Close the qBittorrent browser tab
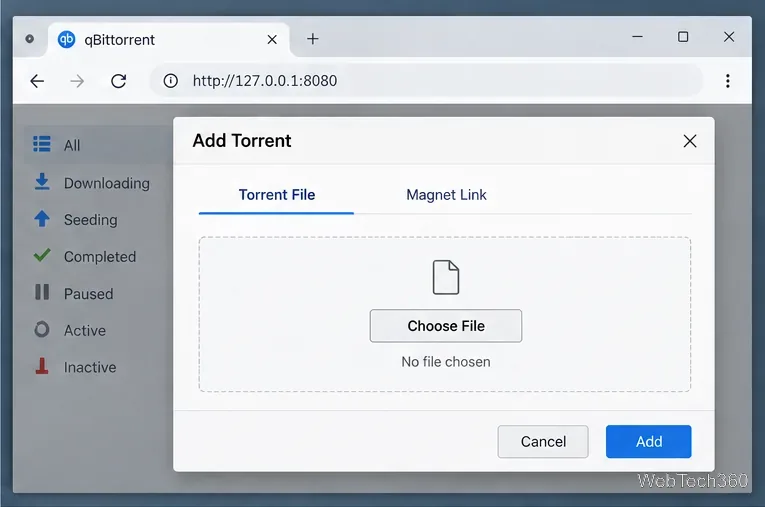Viewport: 765px width, 507px height. click(x=272, y=40)
